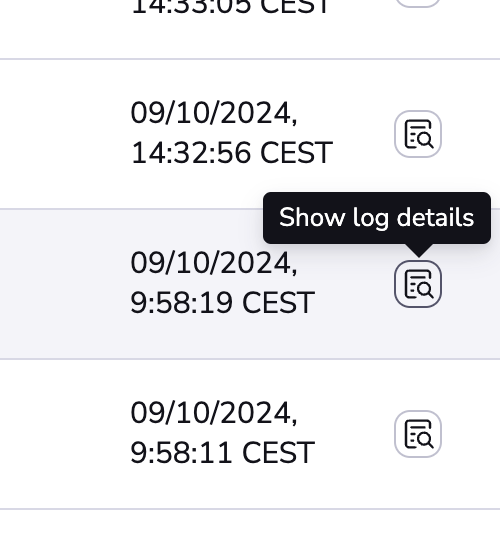Click the word "details" in the tooltip
The width and height of the screenshot is (500, 550).
point(435,217)
